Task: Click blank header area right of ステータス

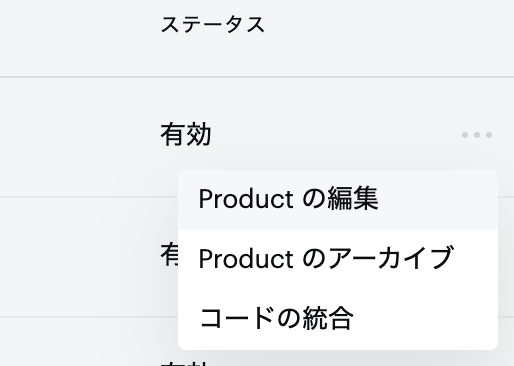Action: (390, 37)
